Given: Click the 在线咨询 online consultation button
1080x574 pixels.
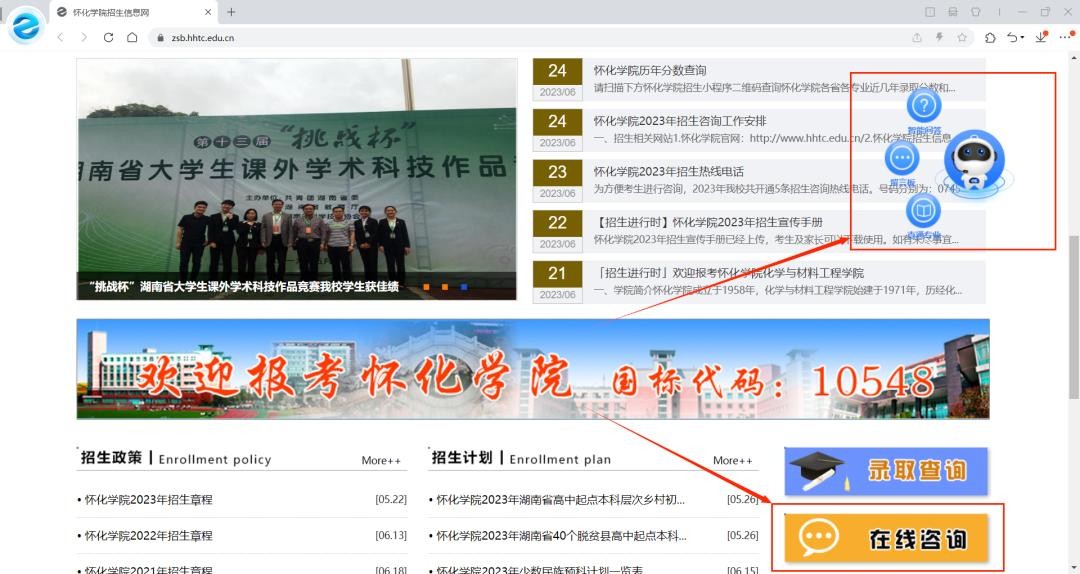Looking at the screenshot, I should tap(886, 538).
